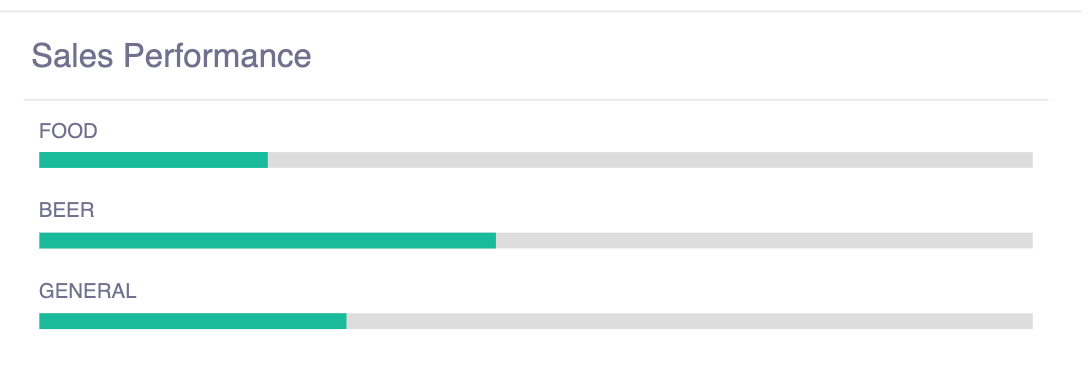Click the FOOD label
The width and height of the screenshot is (1088, 383).
pyautogui.click(x=68, y=130)
